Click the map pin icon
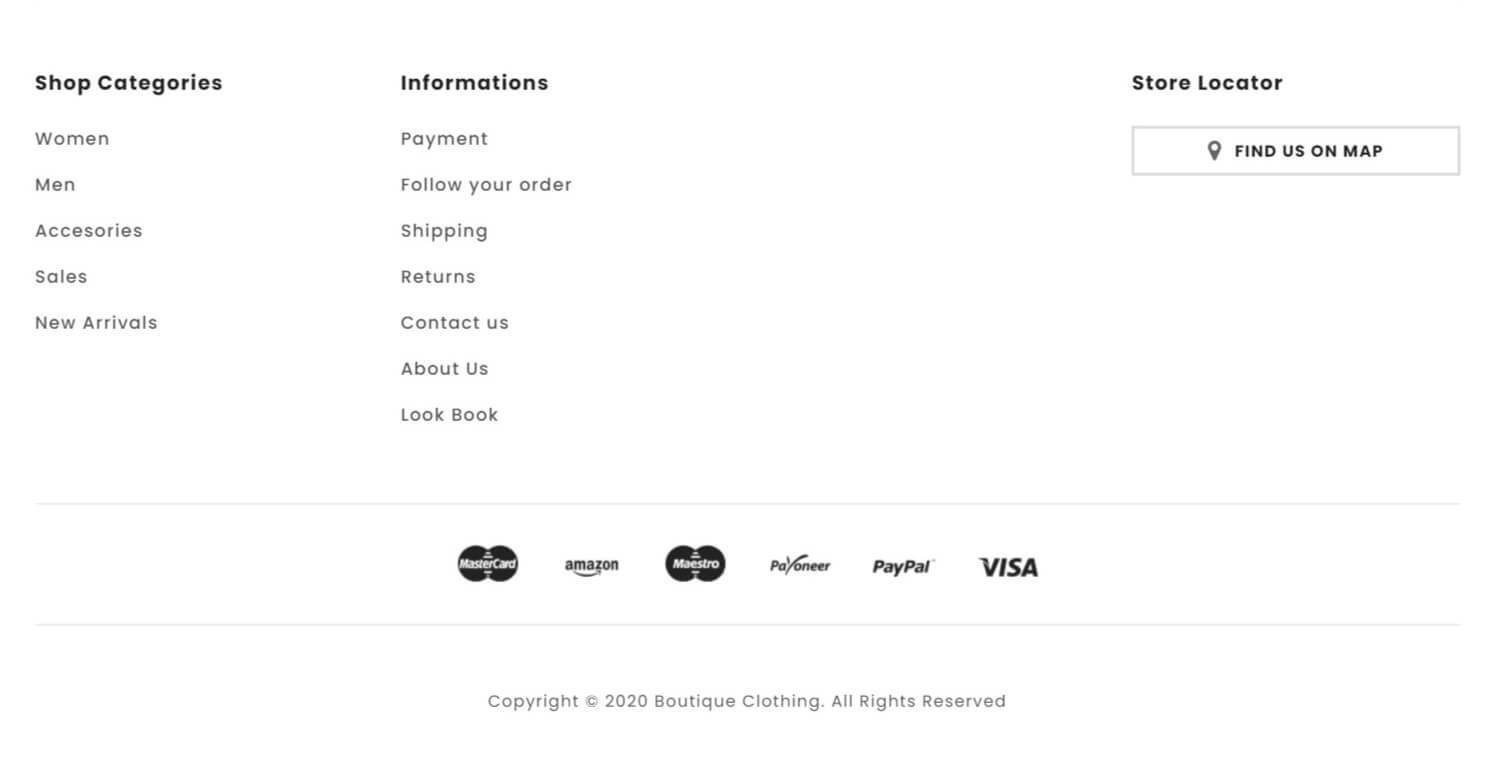Viewport: 1508px width, 776px height. (1215, 151)
